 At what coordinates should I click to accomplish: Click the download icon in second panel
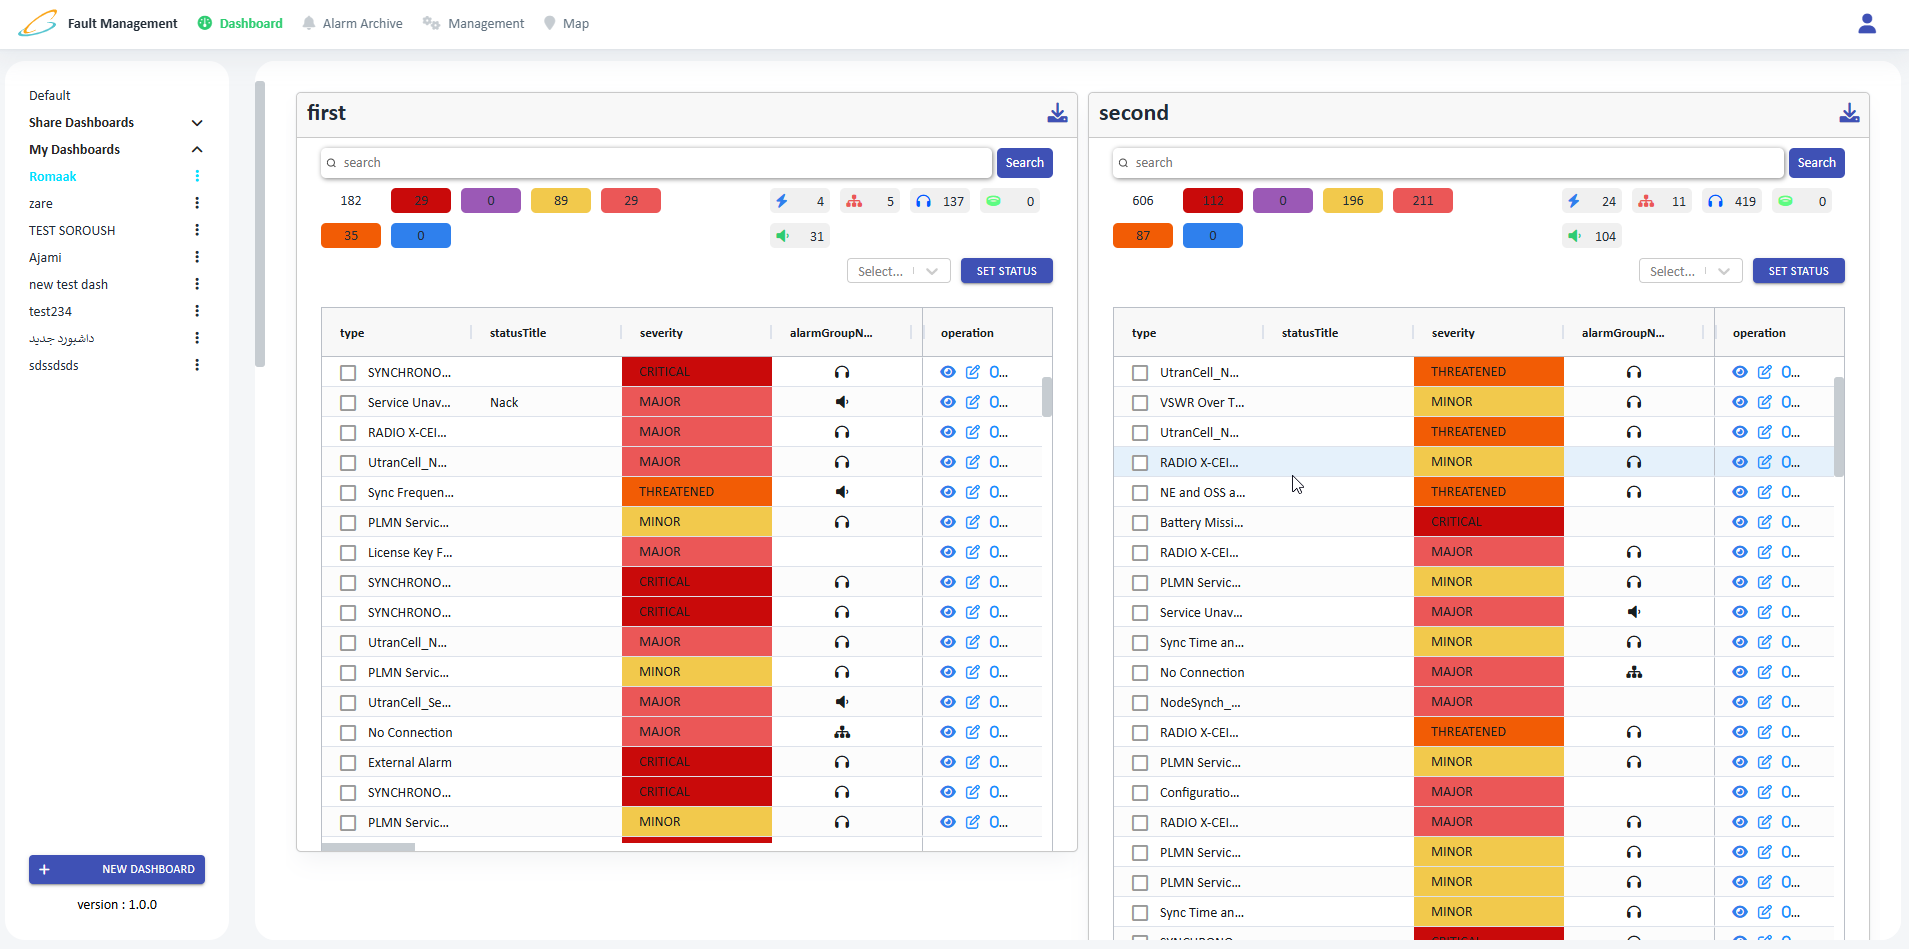1849,113
